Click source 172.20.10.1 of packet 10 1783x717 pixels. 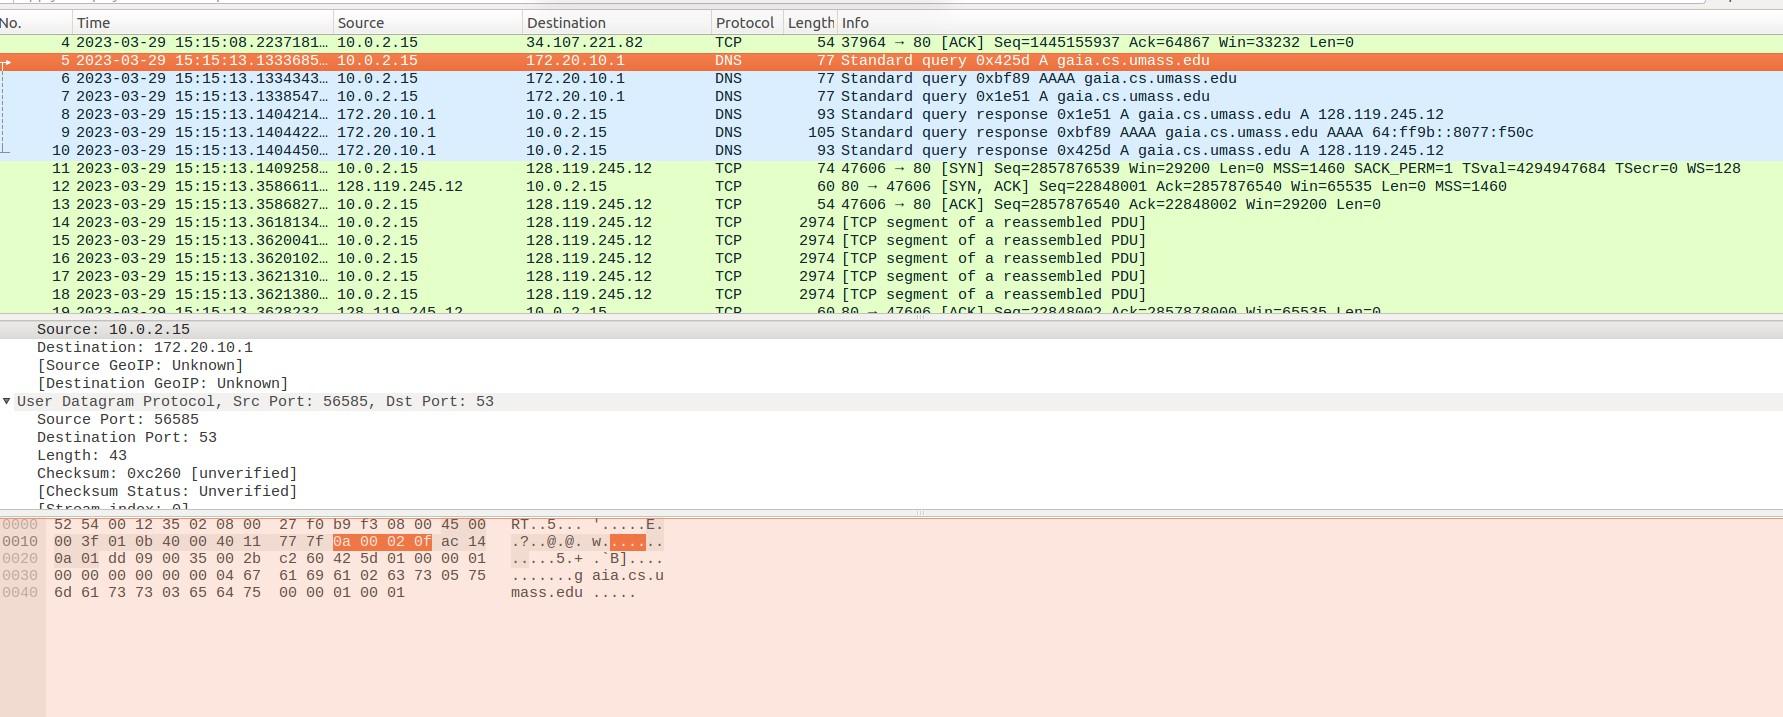tap(386, 150)
